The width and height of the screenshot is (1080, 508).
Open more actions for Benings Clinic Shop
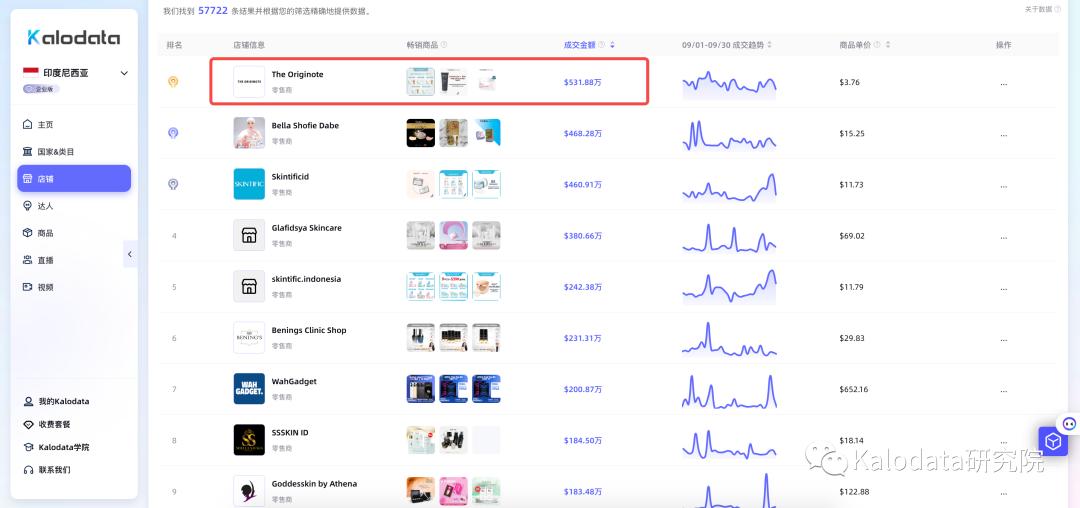[1004, 338]
